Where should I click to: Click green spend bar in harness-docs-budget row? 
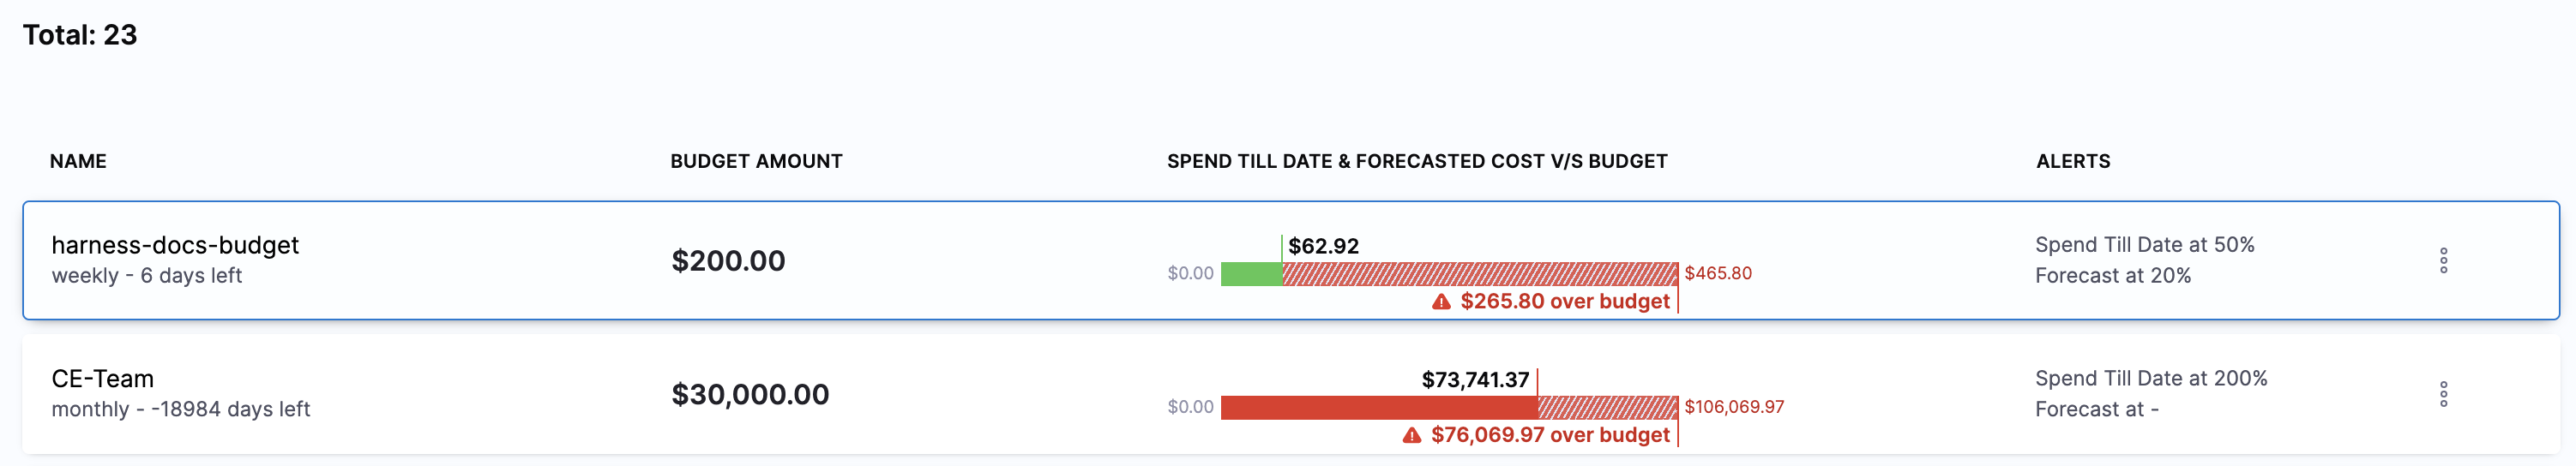pyautogui.click(x=1251, y=274)
